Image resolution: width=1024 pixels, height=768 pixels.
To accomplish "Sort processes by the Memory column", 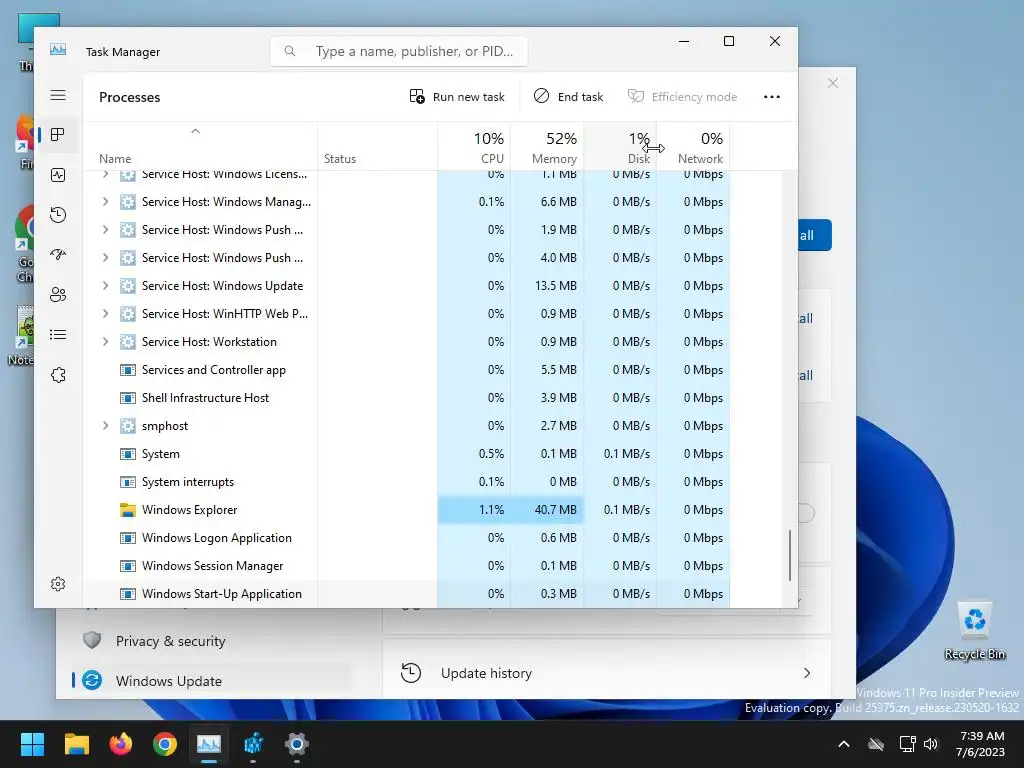I will 547,148.
